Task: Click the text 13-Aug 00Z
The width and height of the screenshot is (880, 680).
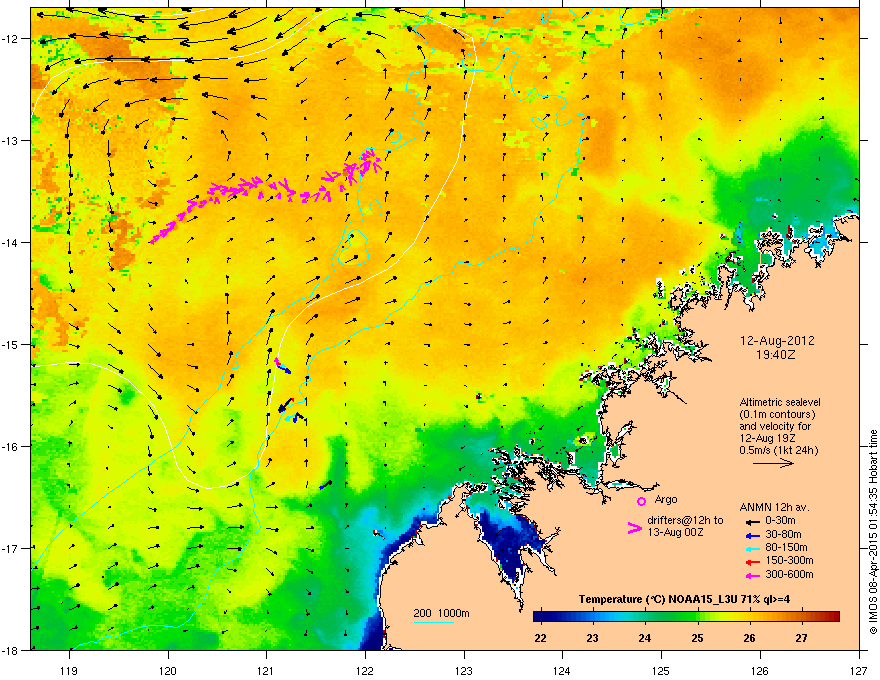Action: 675,532
